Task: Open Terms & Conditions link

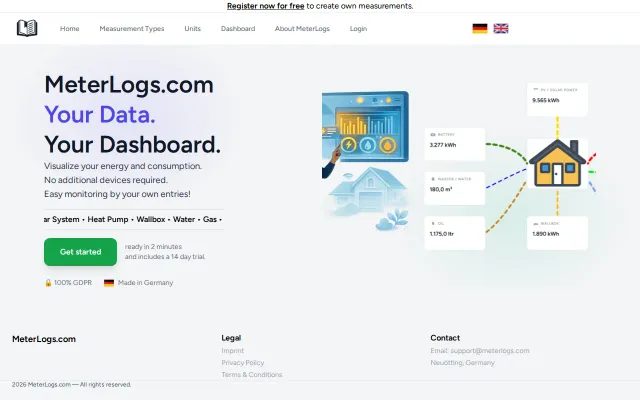Action: [251, 374]
